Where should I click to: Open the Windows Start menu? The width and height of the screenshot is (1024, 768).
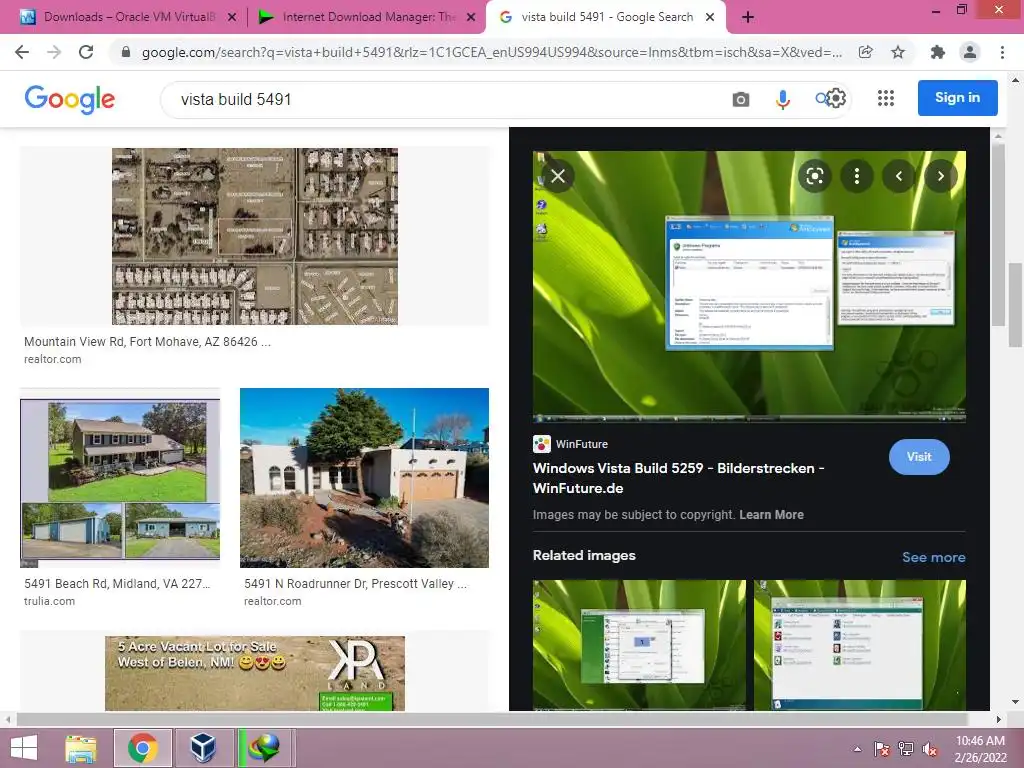[x=24, y=748]
